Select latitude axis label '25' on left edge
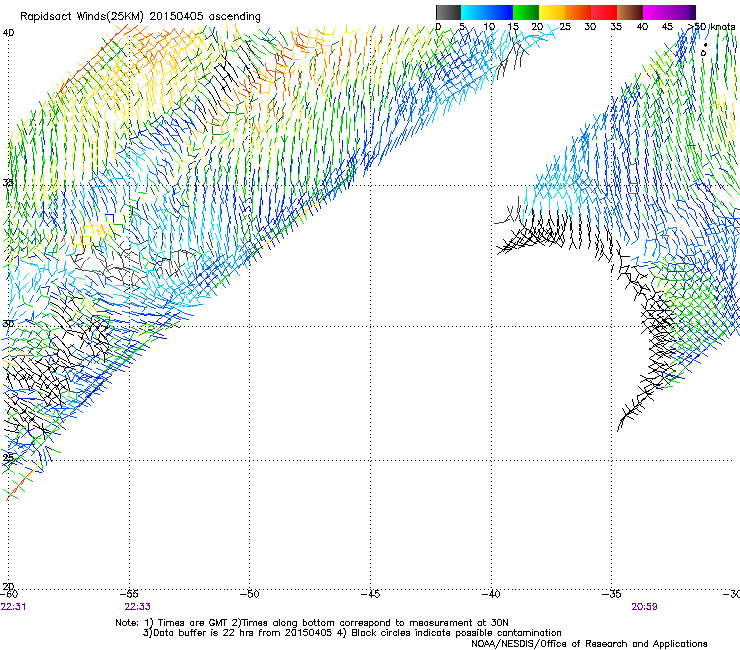This screenshot has height=650, width=740. (8, 457)
